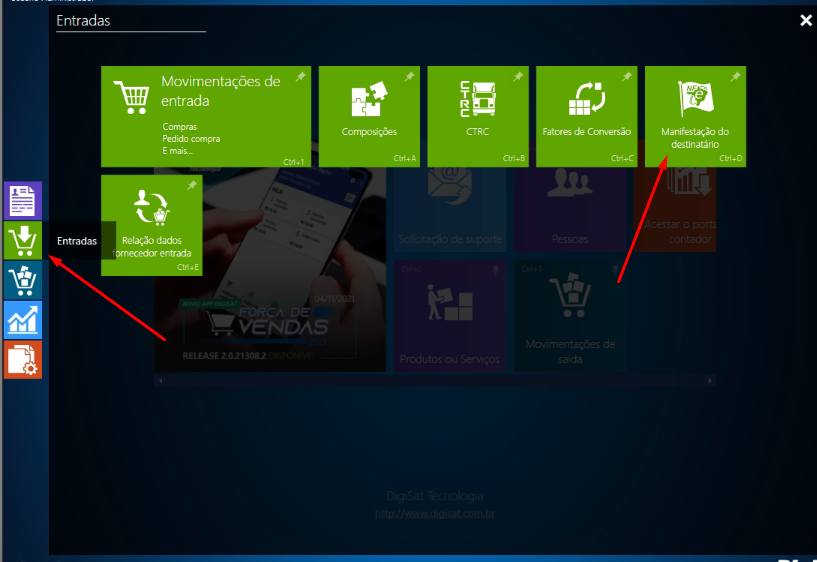Click the horizontal scrollbar left arrow

point(160,381)
